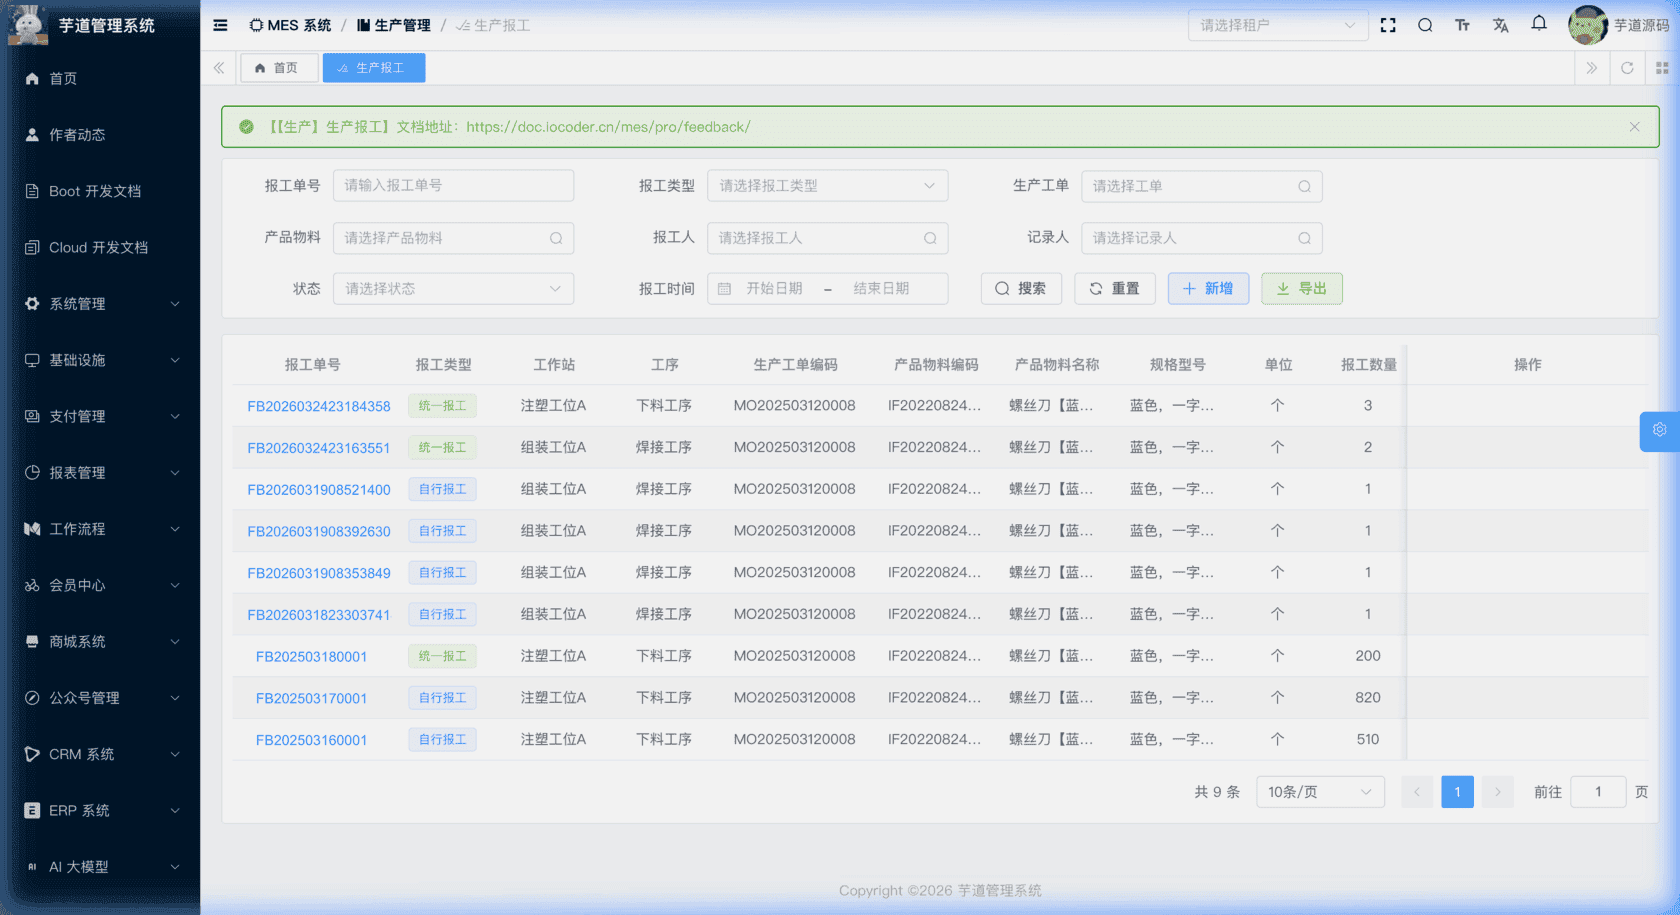Open the notification bell

[x=1539, y=24]
